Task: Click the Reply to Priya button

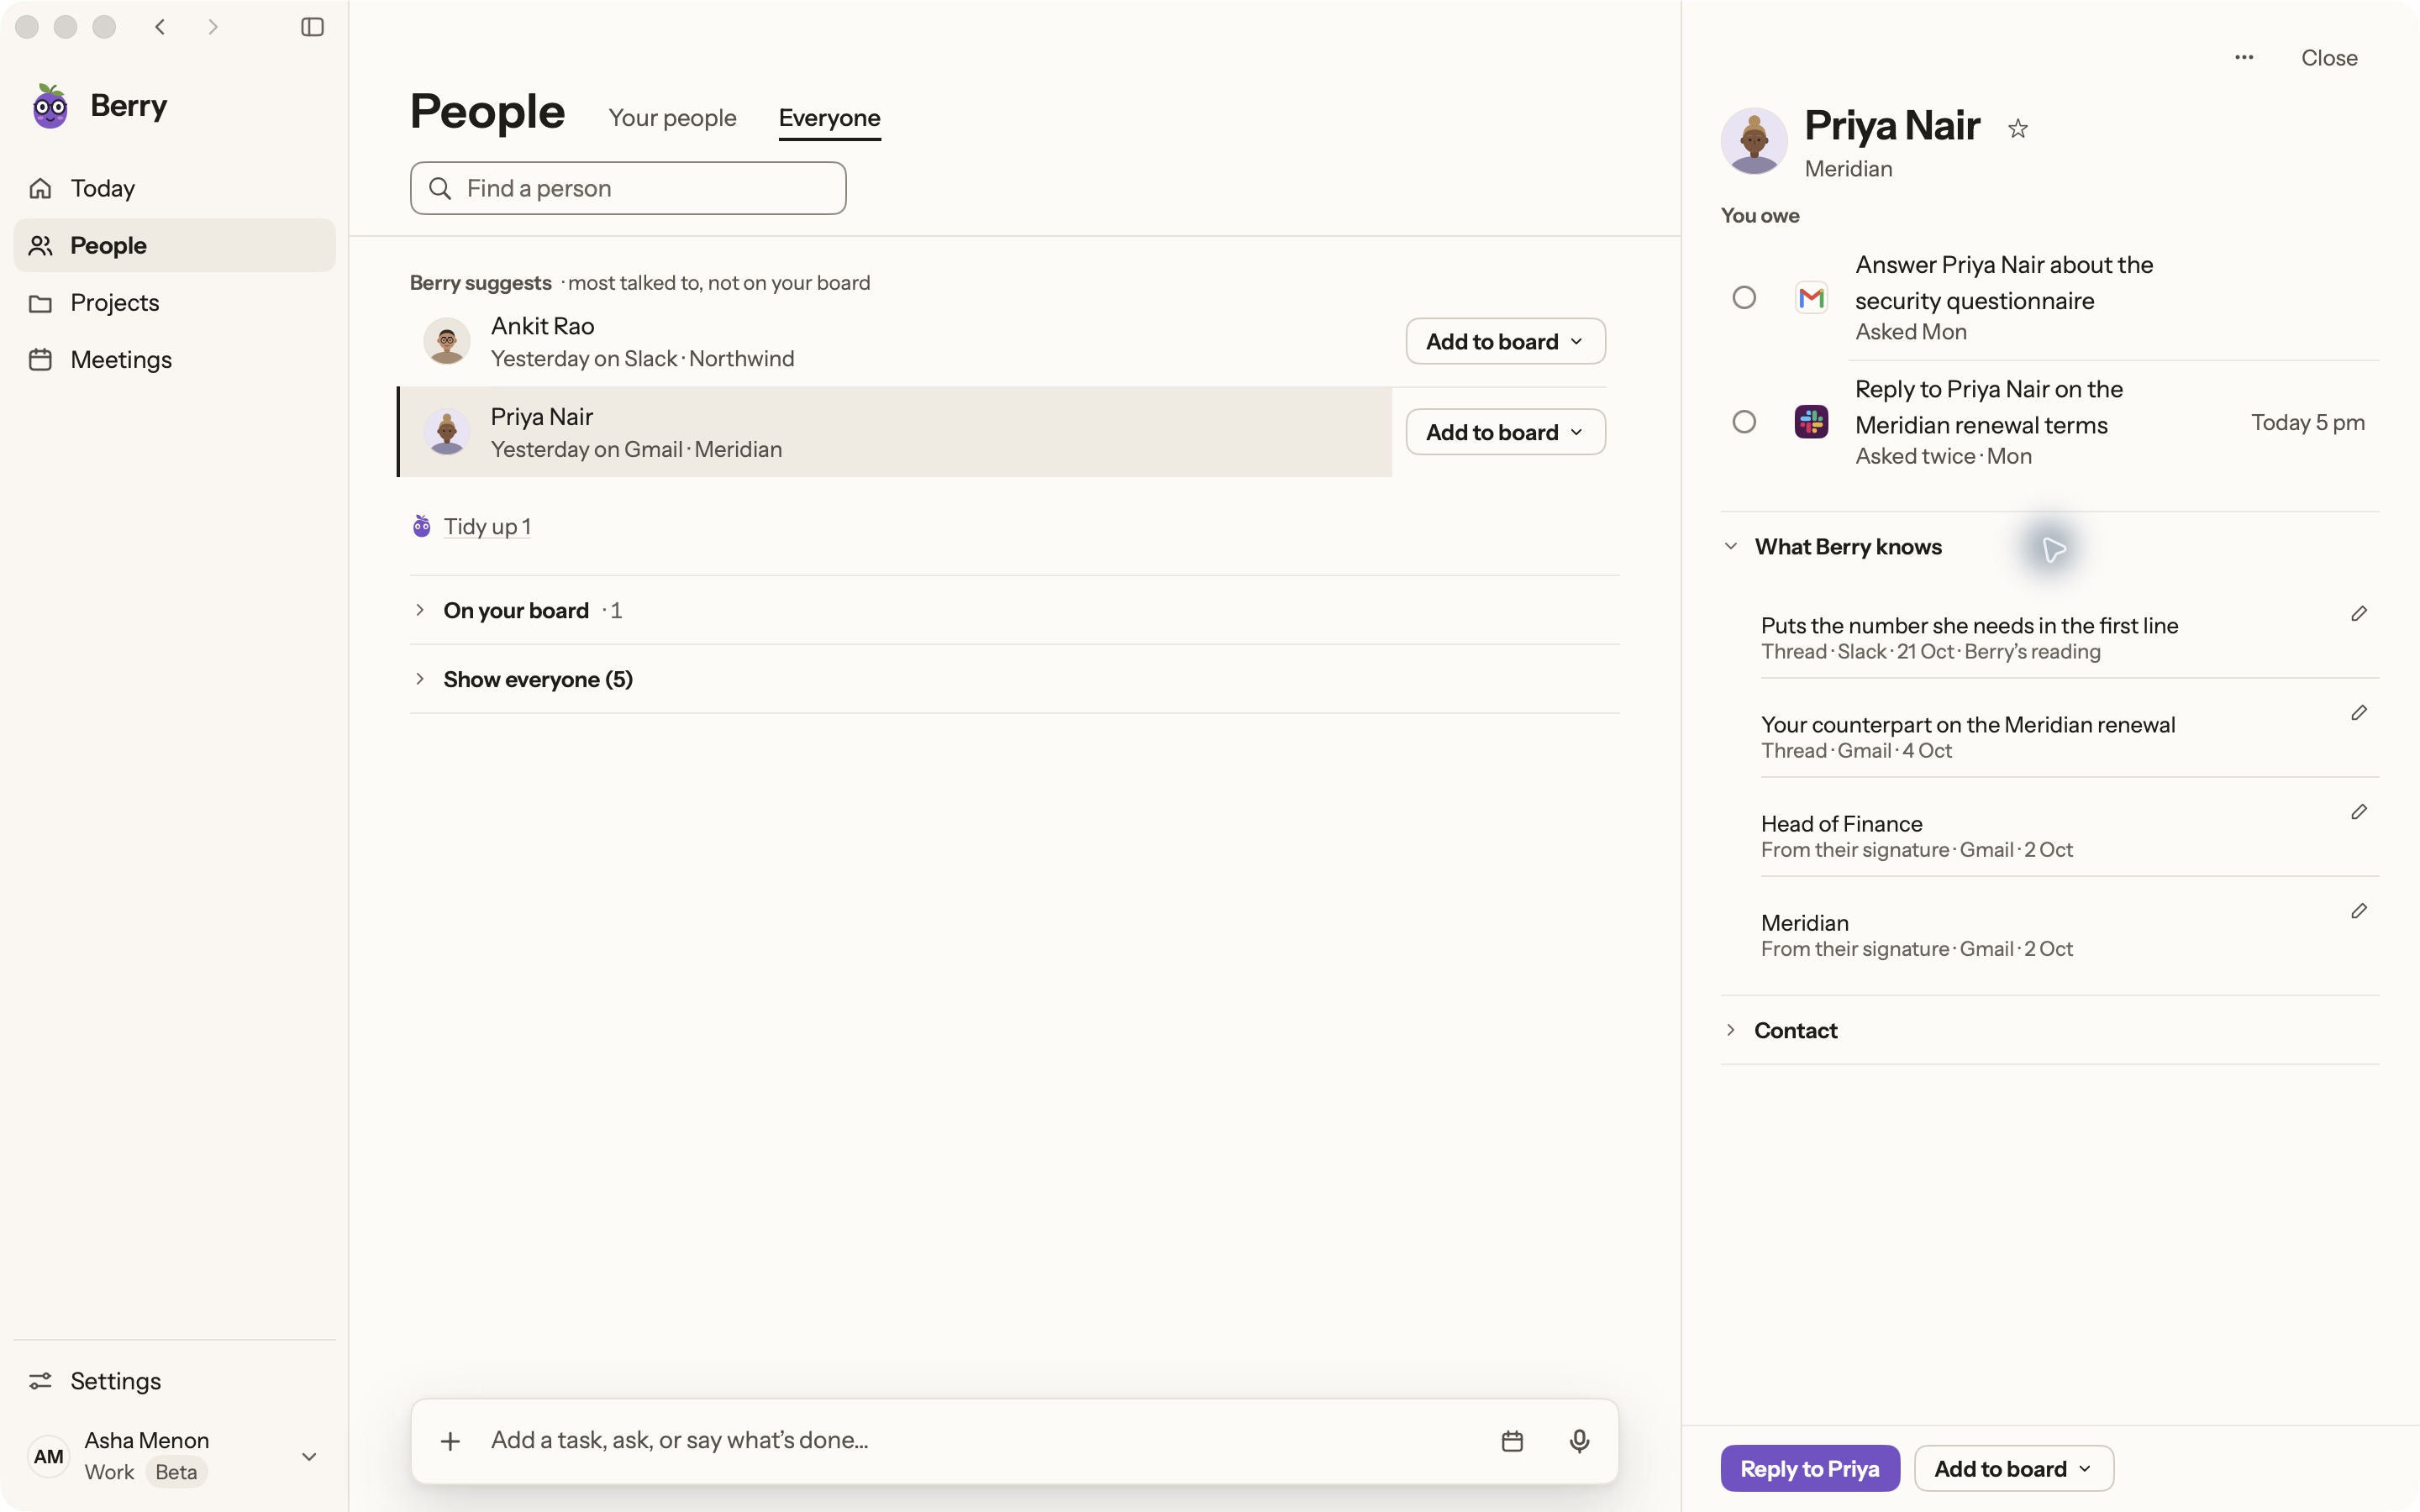Action: [x=1809, y=1468]
